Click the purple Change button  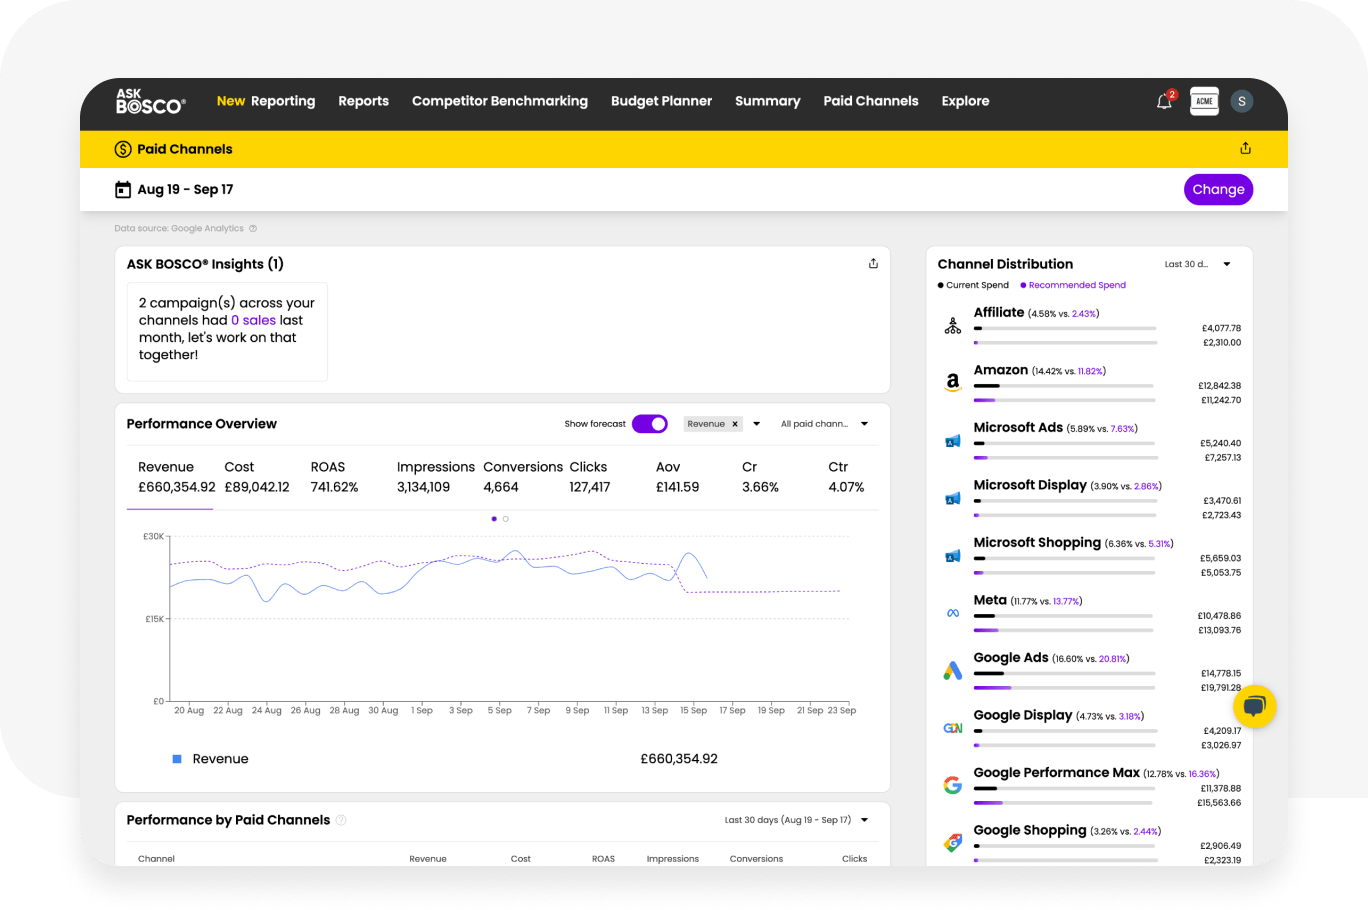[1217, 190]
